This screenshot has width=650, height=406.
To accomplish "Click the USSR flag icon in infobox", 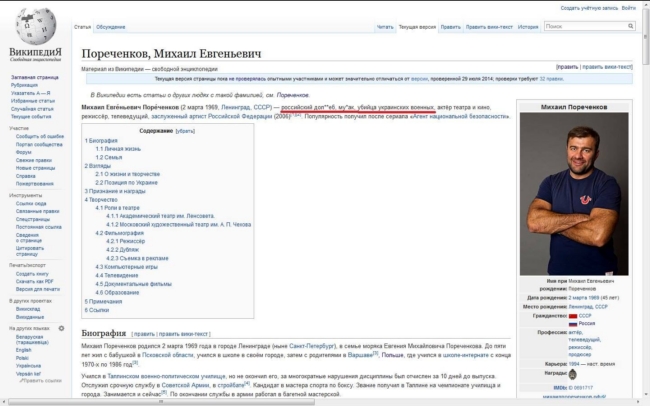I will [572, 315].
